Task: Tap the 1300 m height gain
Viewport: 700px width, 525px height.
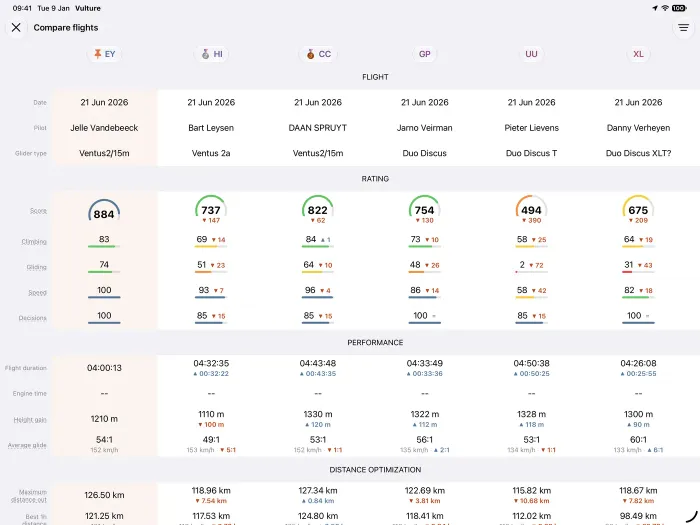Action: [x=638, y=414]
